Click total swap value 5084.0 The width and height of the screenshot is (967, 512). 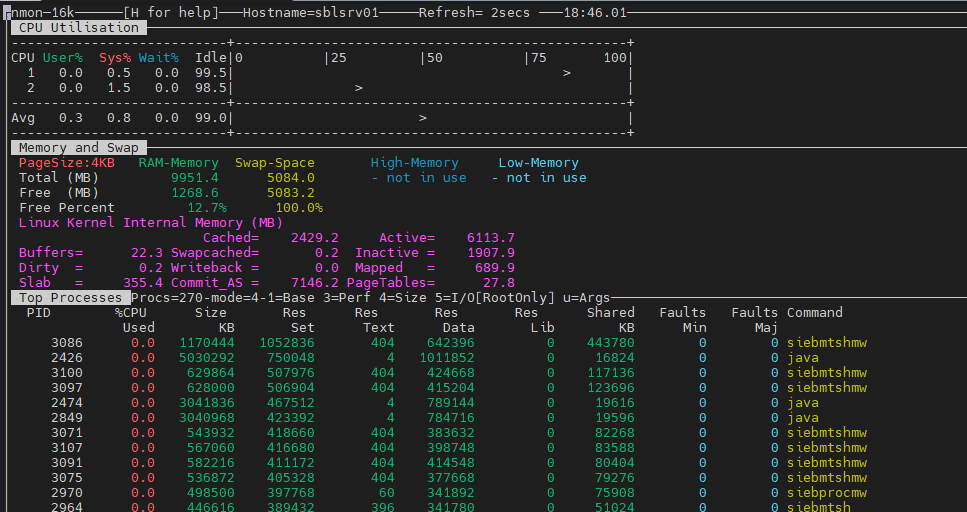pyautogui.click(x=291, y=178)
